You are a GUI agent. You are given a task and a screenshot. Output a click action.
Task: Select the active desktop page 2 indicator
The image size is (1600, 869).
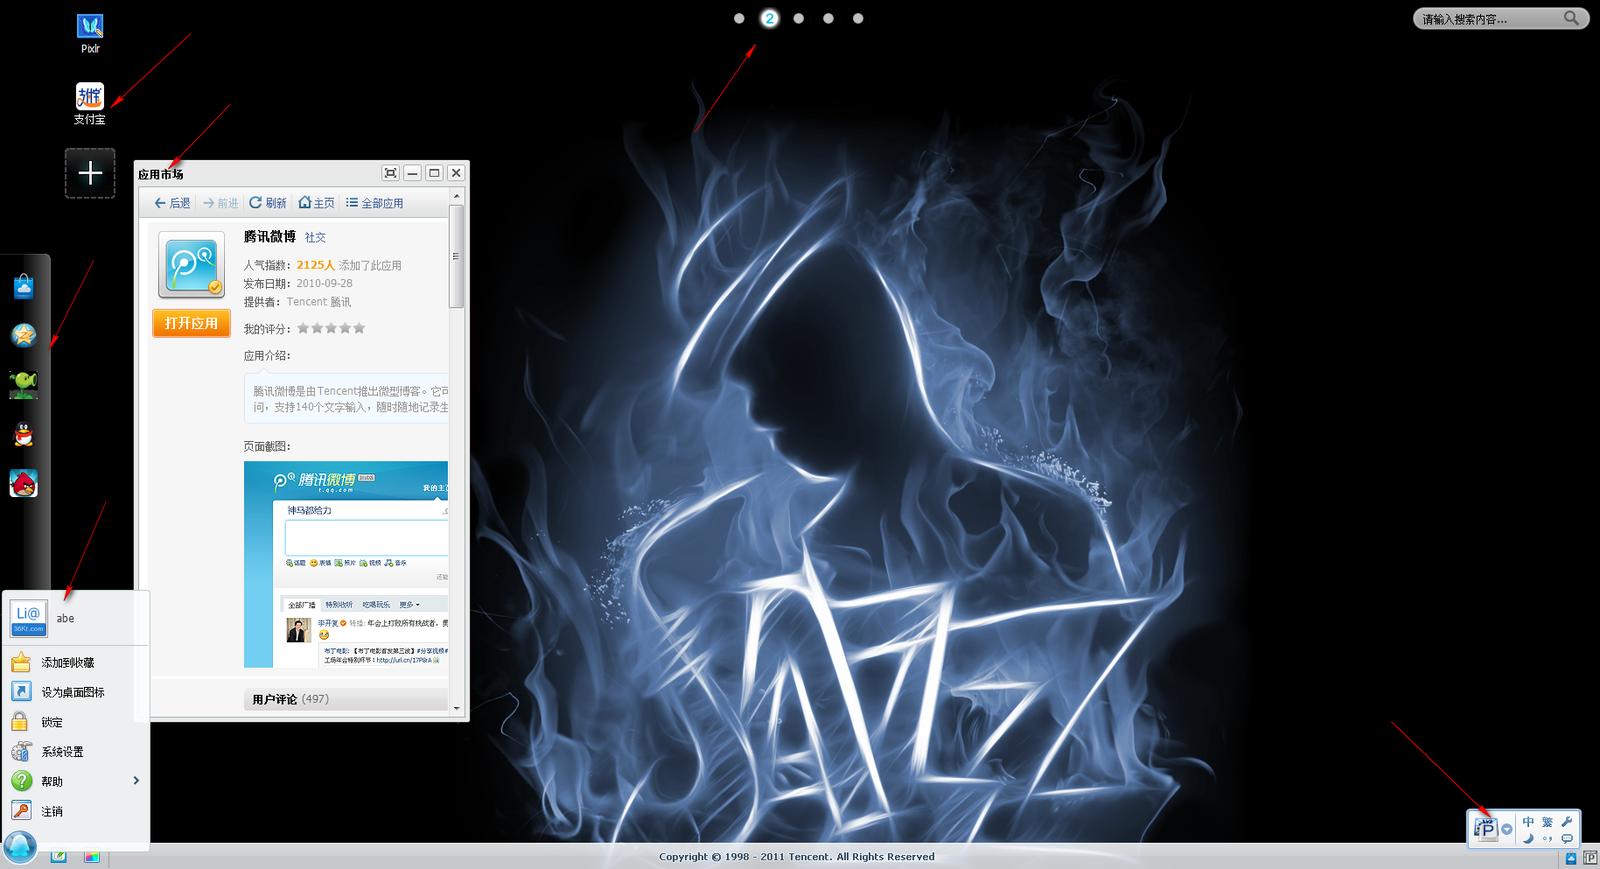coord(769,18)
